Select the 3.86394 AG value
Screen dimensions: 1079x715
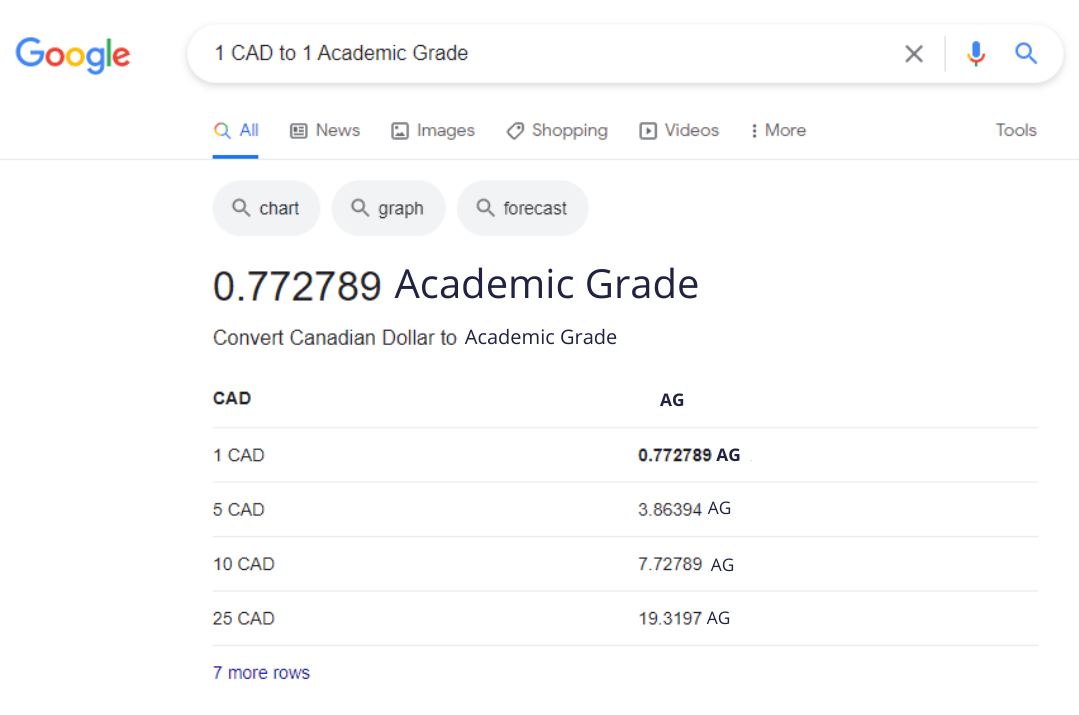click(x=685, y=509)
